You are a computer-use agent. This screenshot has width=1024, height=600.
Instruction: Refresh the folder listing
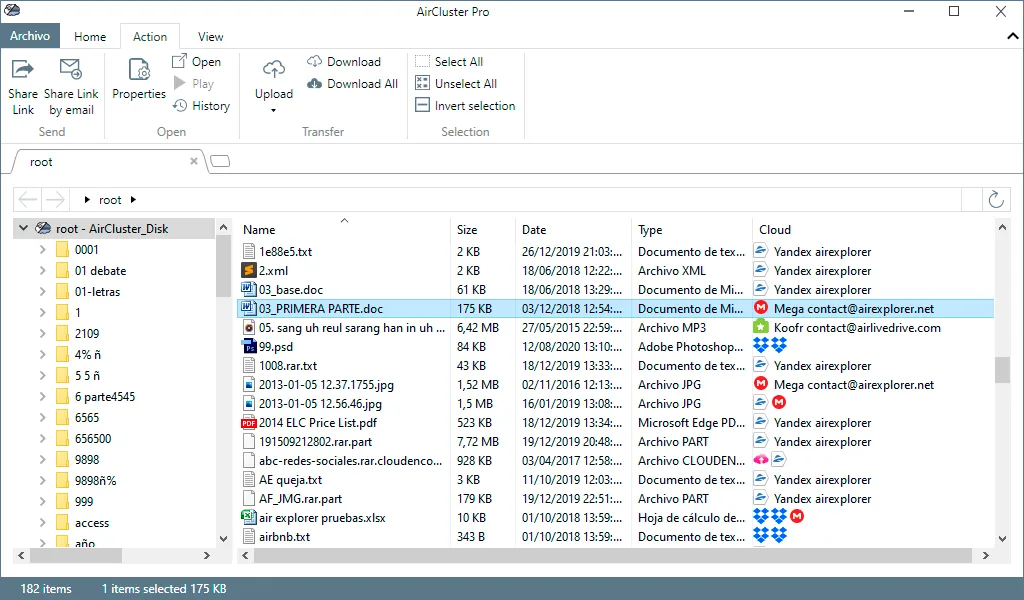(x=996, y=200)
